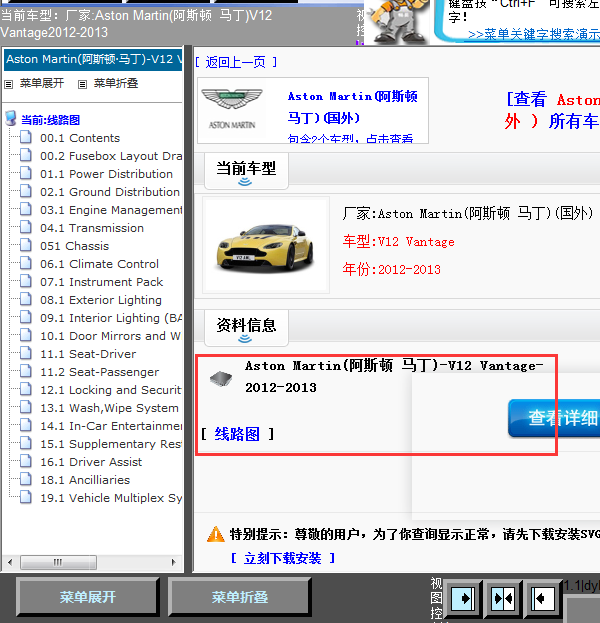Click left-arrow view control button
This screenshot has height=623, width=600.
click(x=543, y=598)
